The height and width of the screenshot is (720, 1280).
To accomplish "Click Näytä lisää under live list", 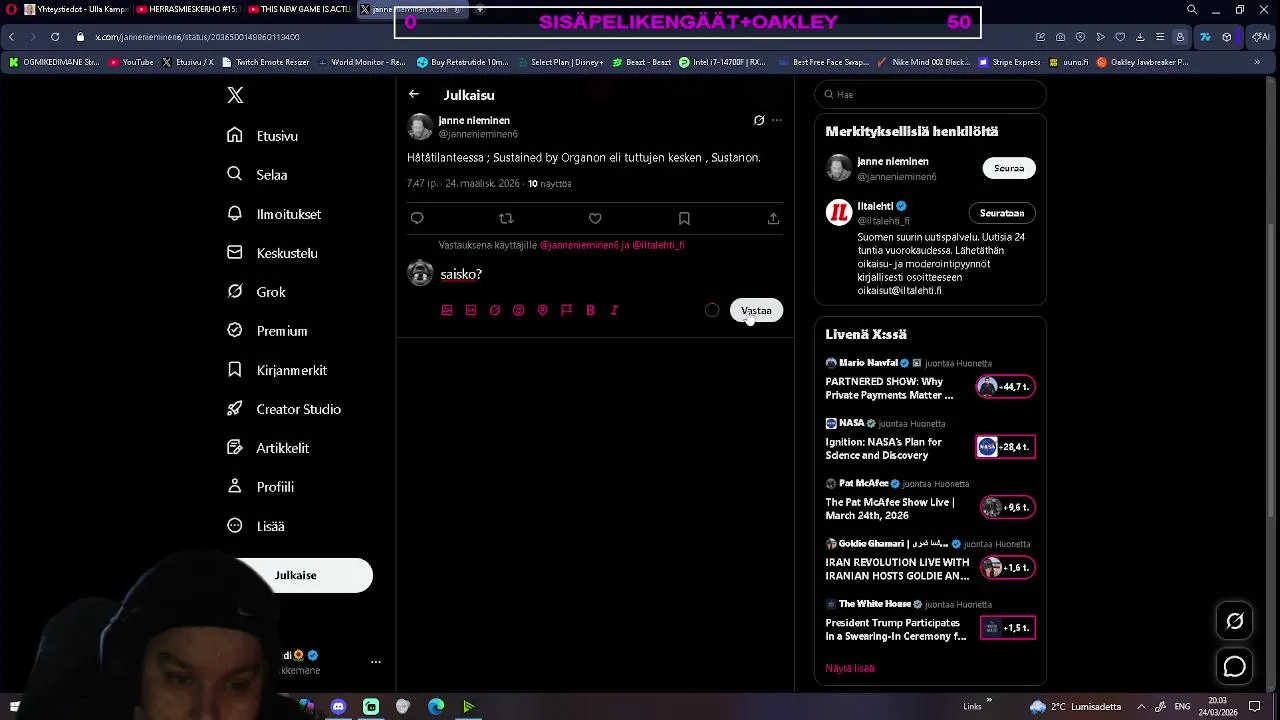I will tap(850, 668).
